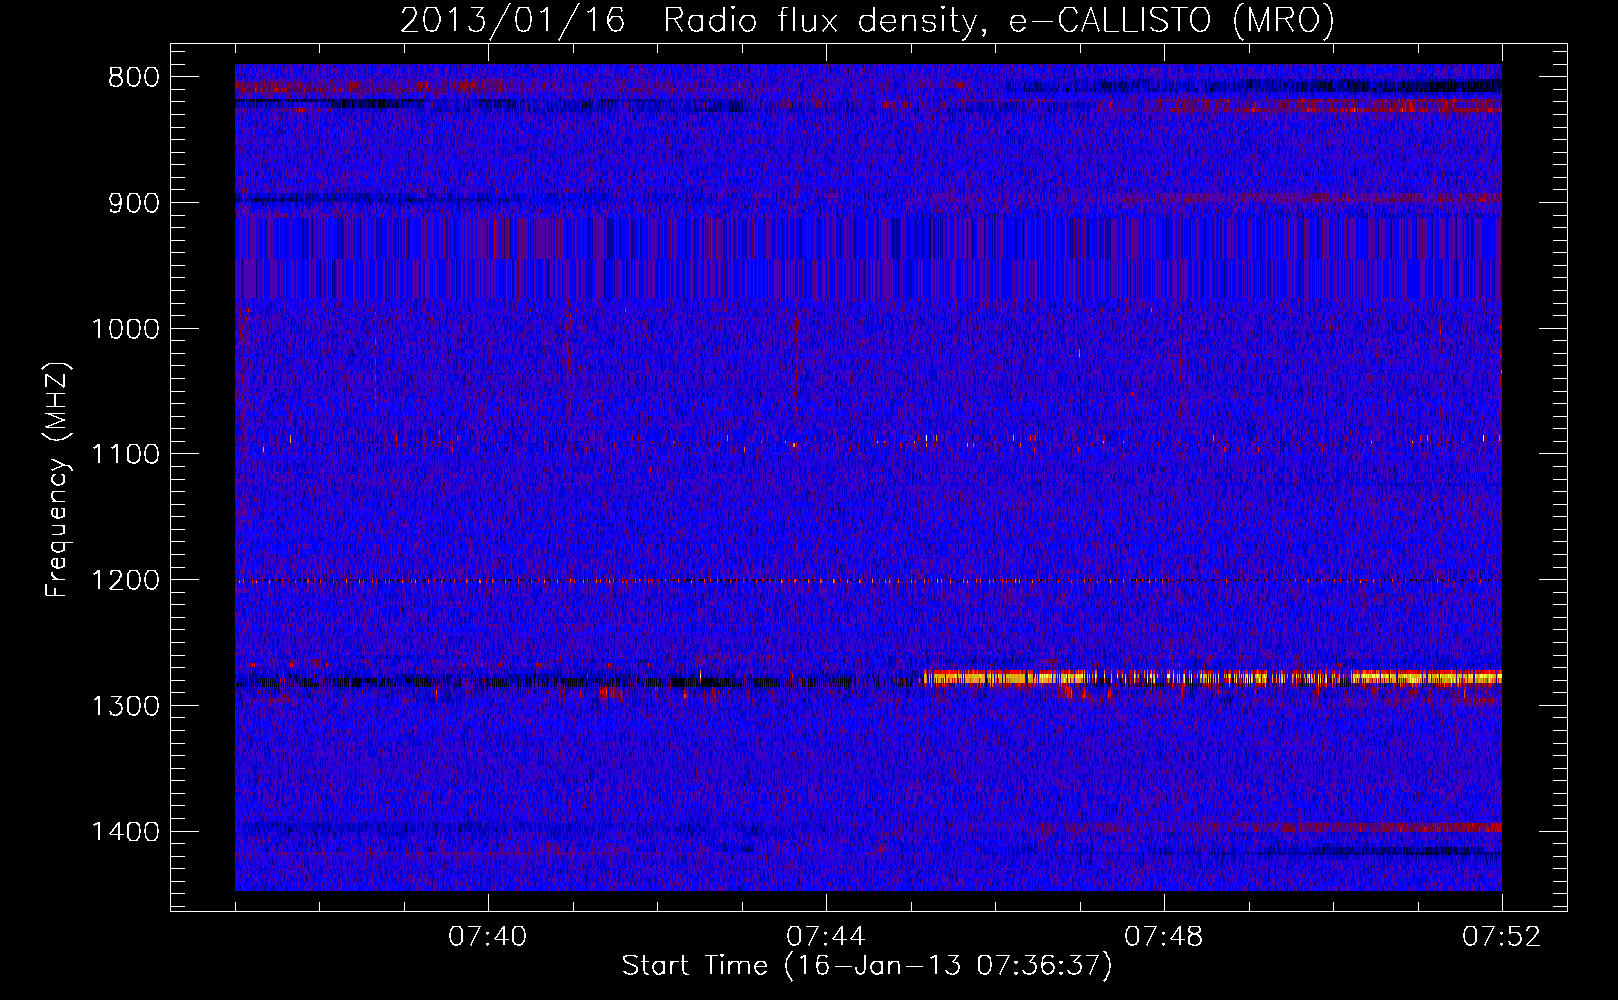Screen dimensions: 1618x1000
Task: Select the 1200 frequency tick label
Action: coord(125,580)
